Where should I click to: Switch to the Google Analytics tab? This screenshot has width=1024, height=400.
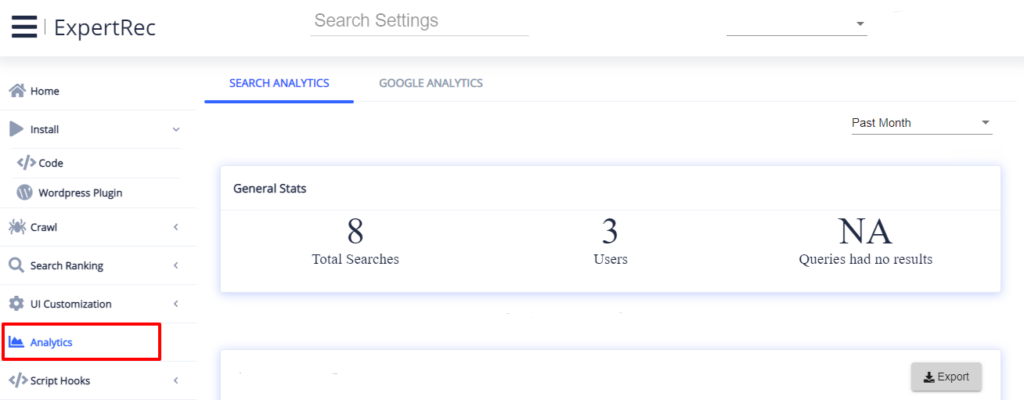430,83
